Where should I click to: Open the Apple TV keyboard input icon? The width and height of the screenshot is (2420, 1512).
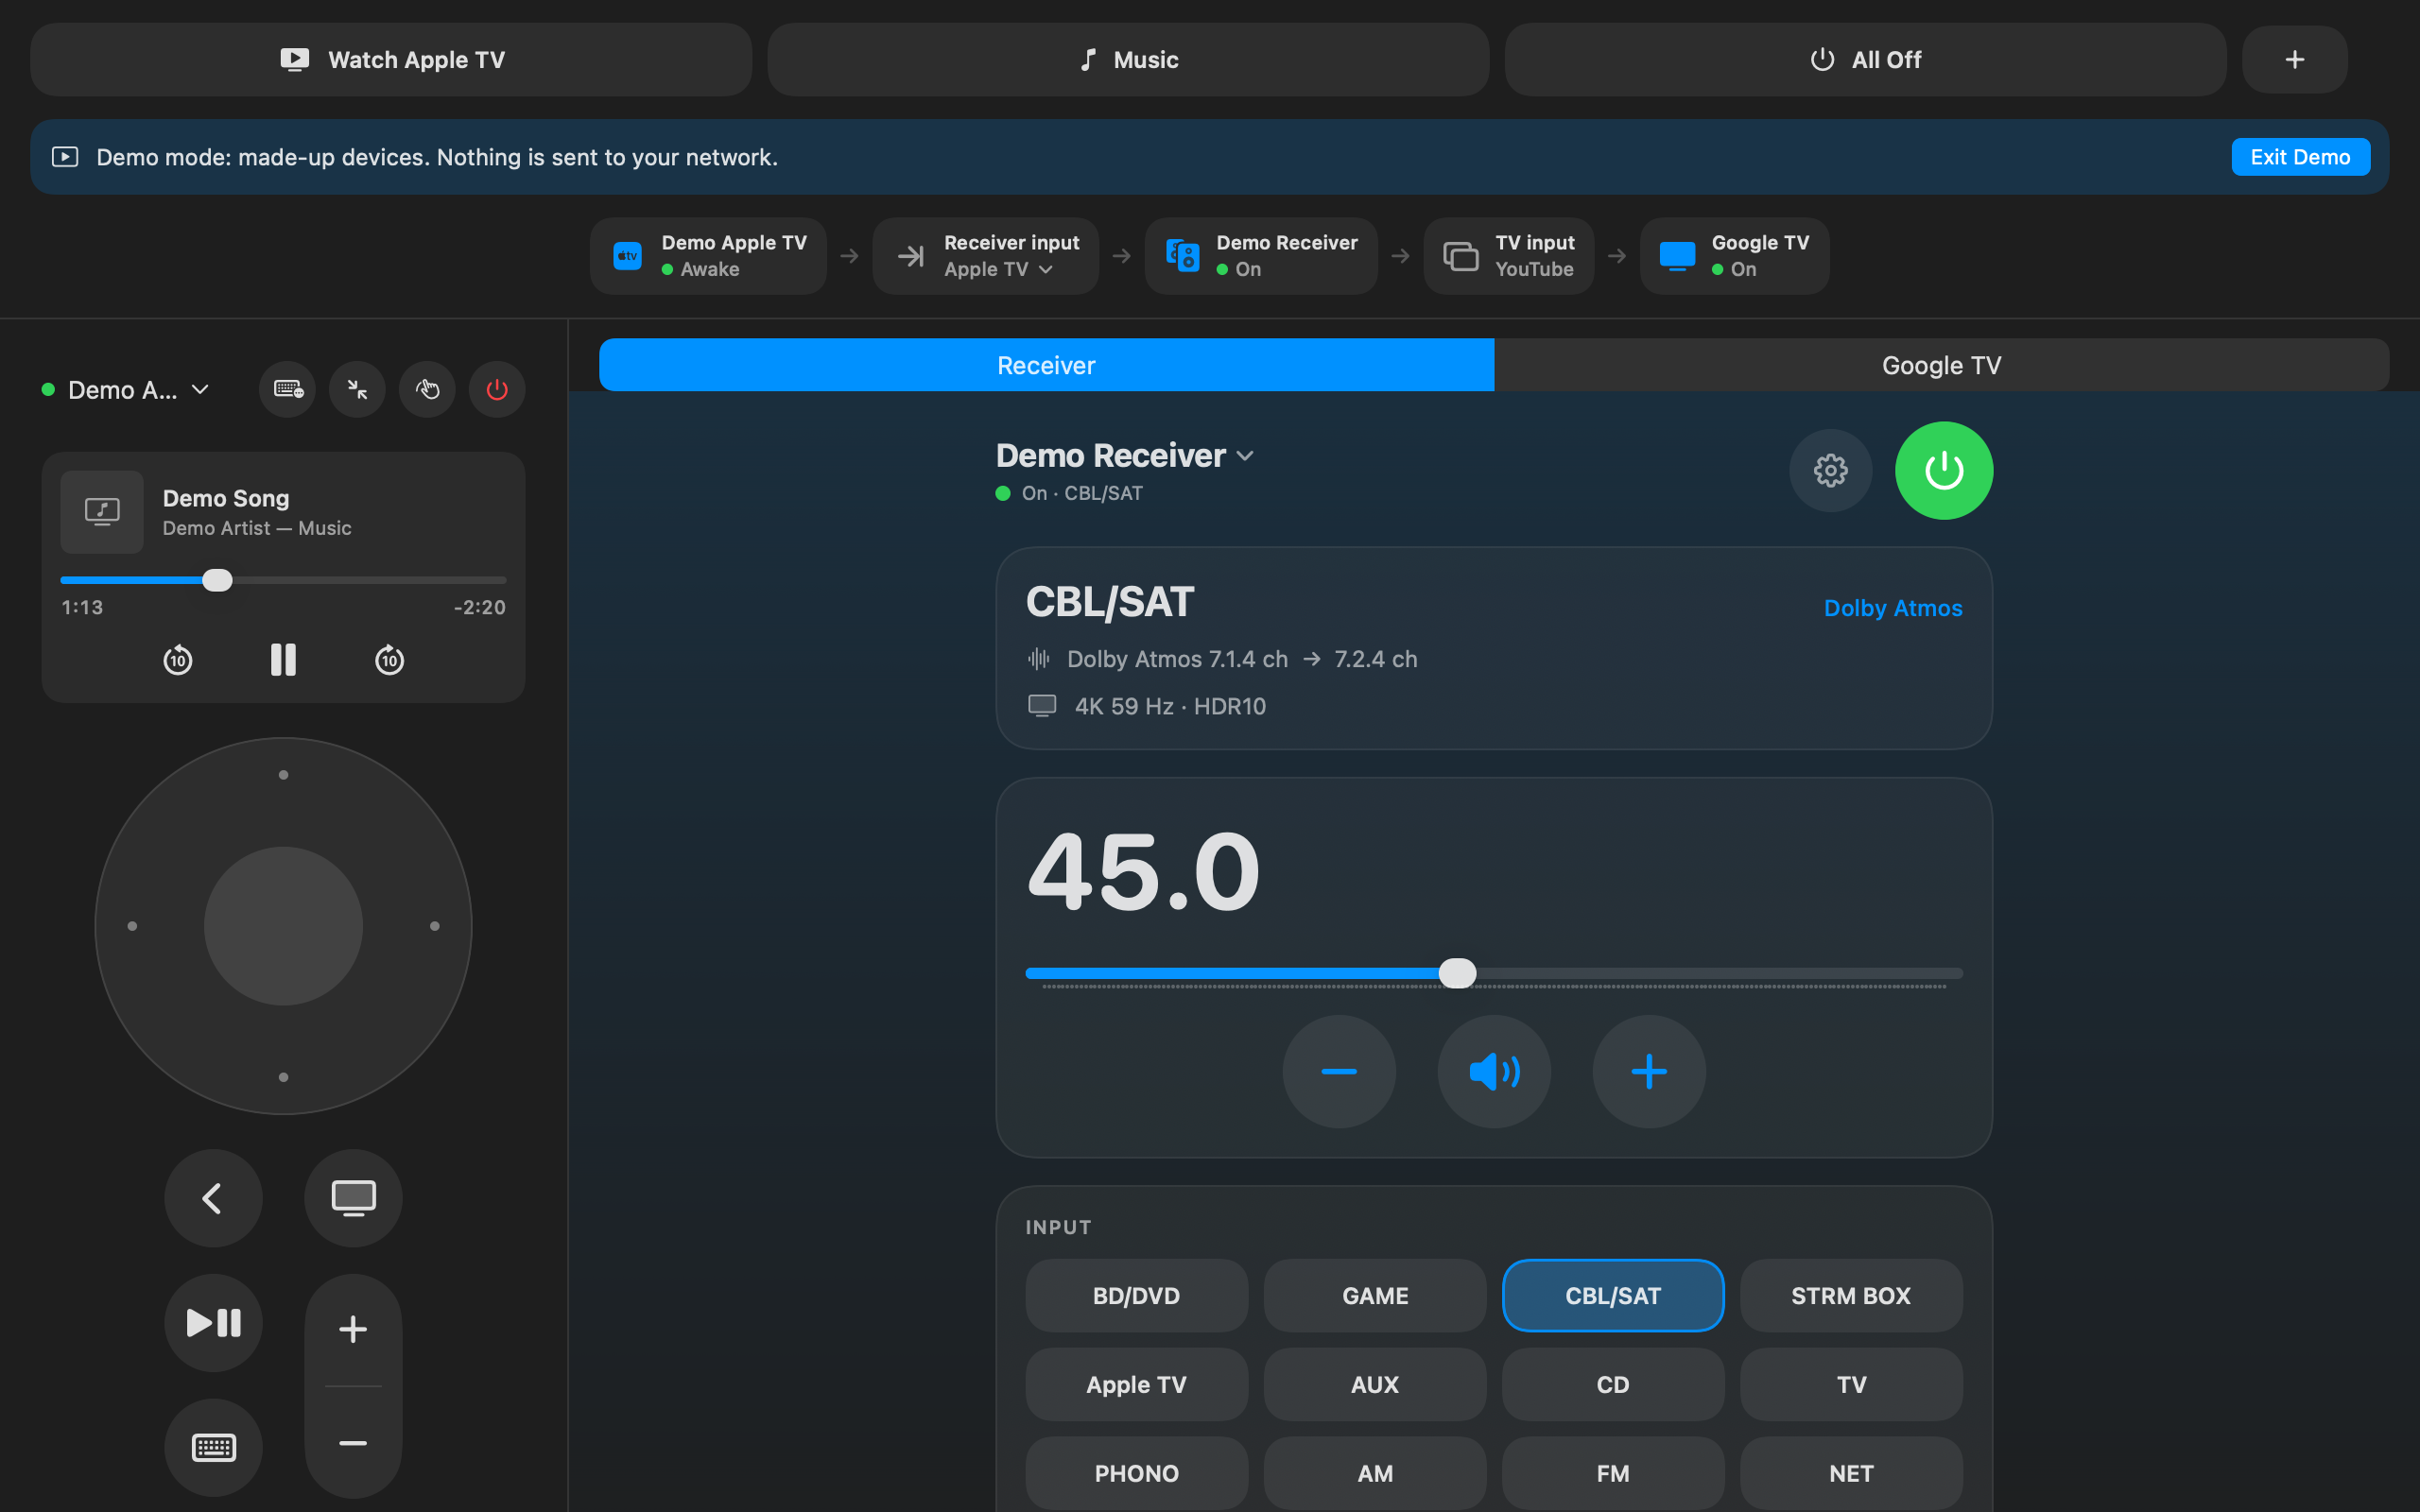pos(287,389)
